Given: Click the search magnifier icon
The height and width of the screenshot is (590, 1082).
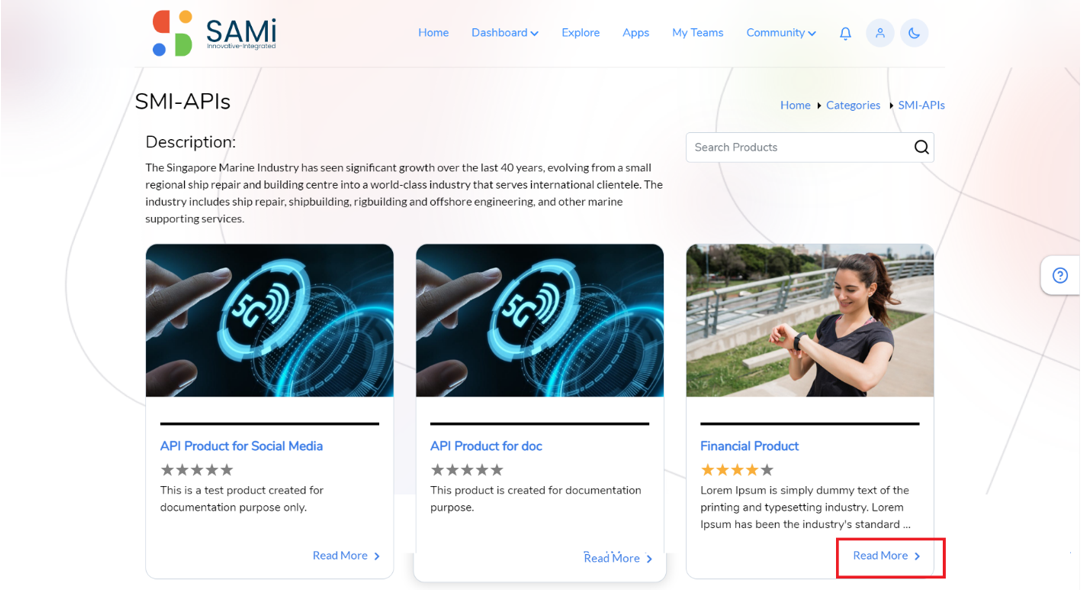Looking at the screenshot, I should (921, 147).
